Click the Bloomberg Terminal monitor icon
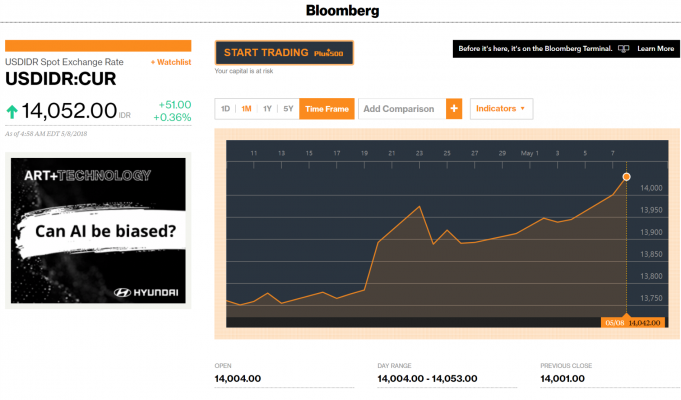Viewport: 681px width, 400px height. click(624, 48)
